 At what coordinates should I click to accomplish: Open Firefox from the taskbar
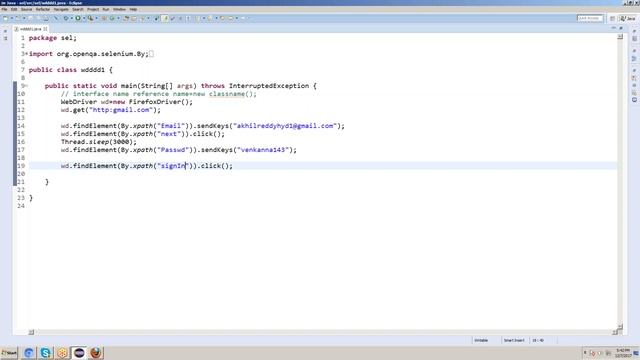[96, 353]
